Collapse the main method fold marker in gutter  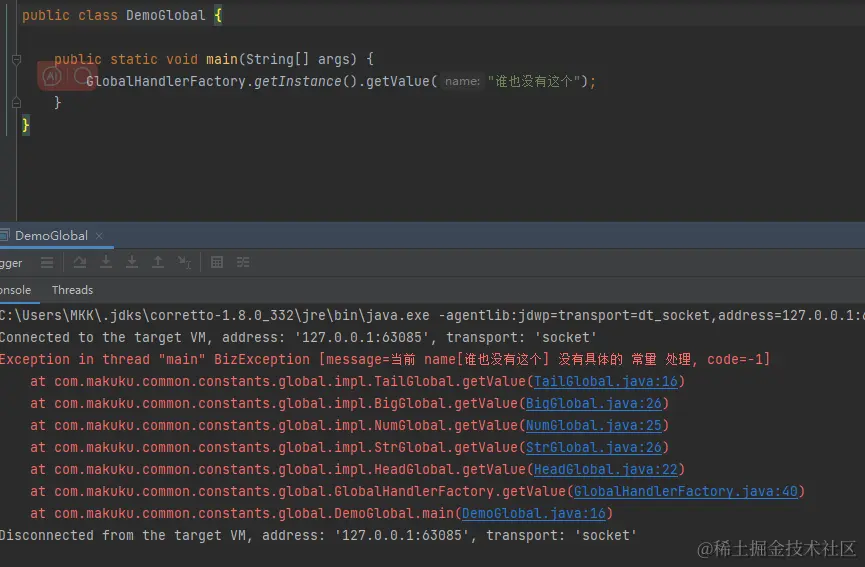(x=17, y=60)
